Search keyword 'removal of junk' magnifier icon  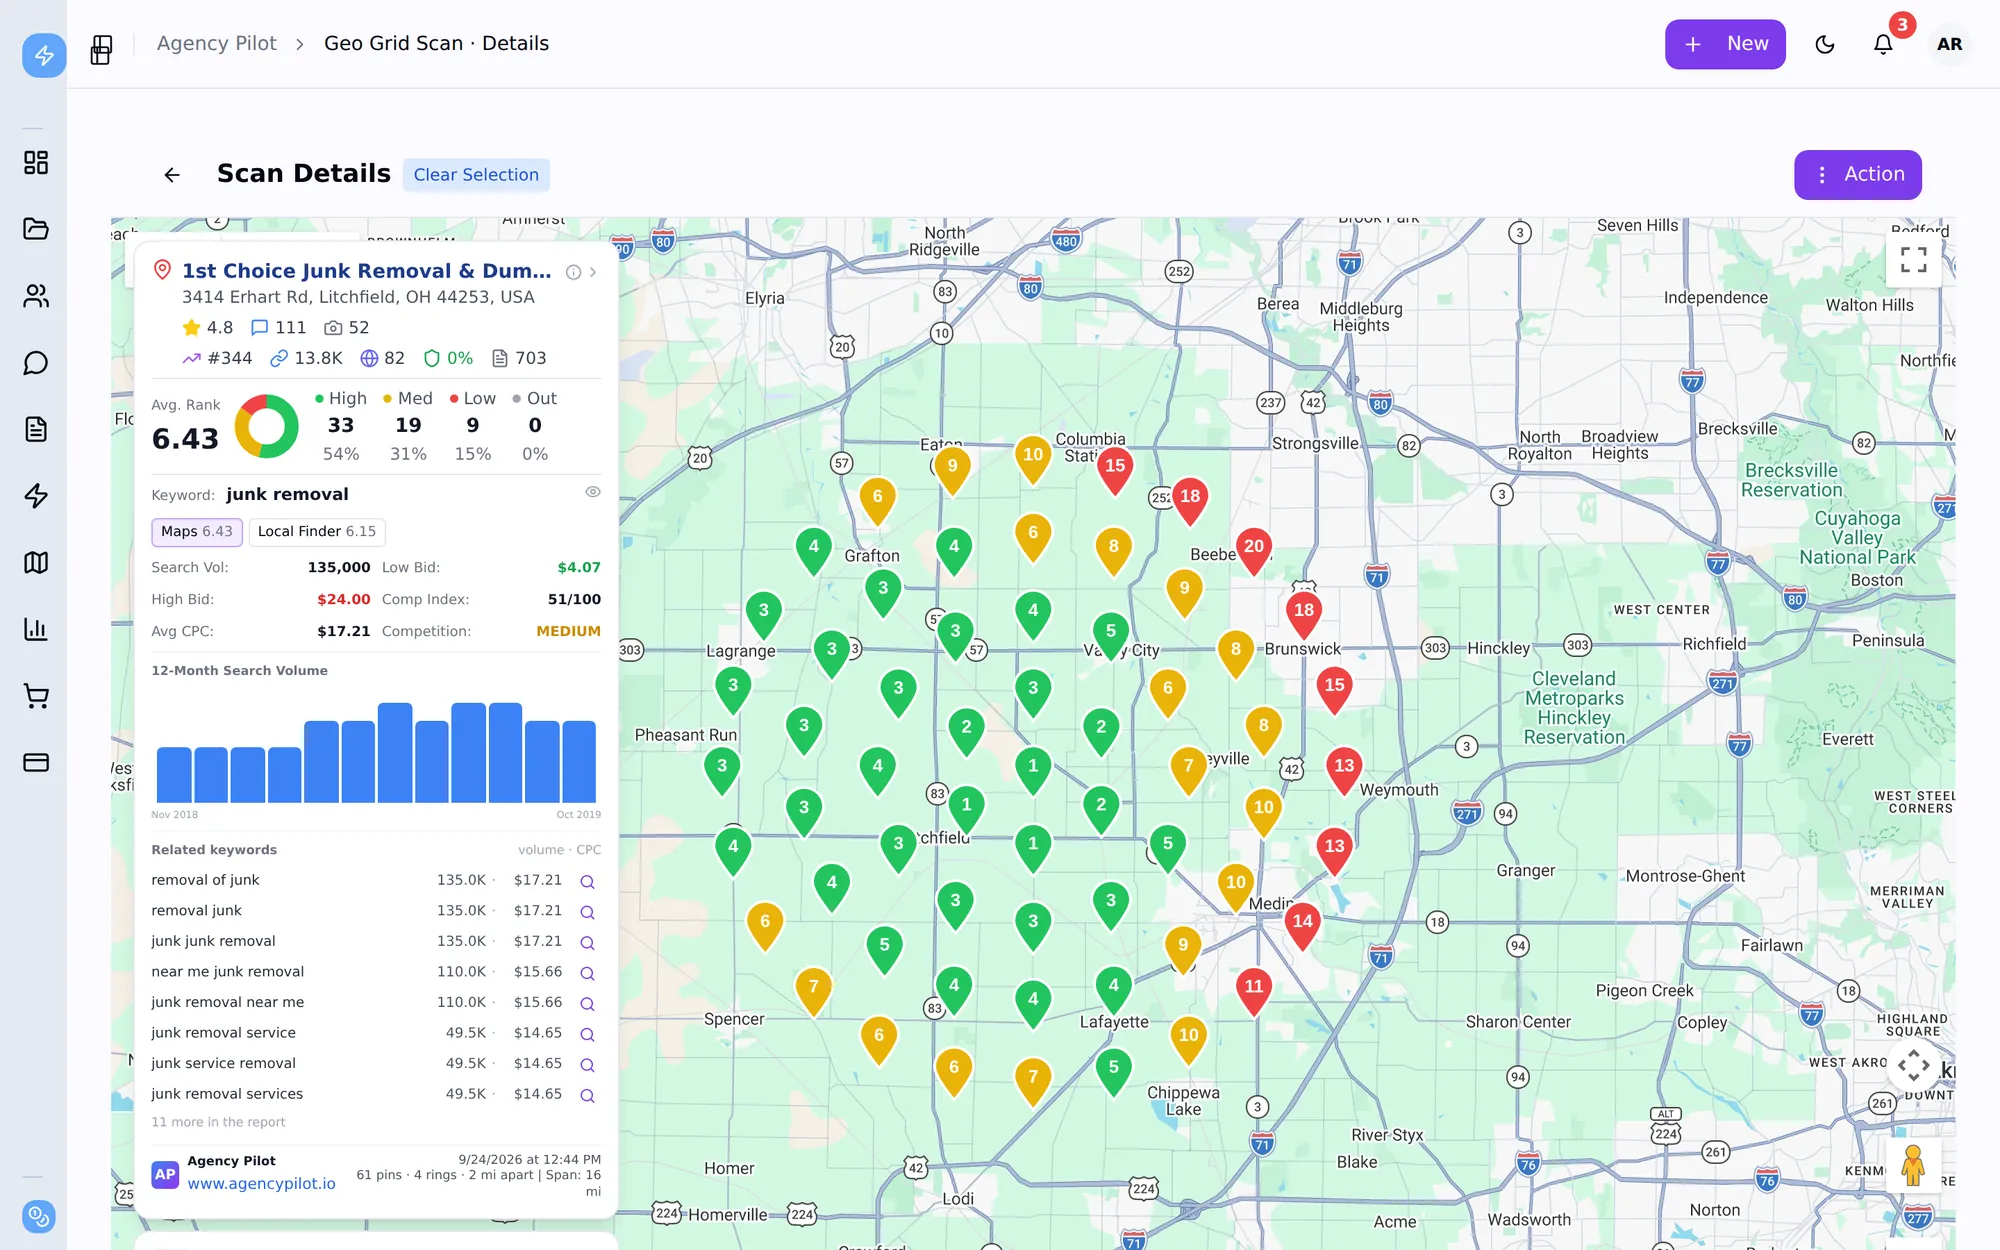pos(588,882)
